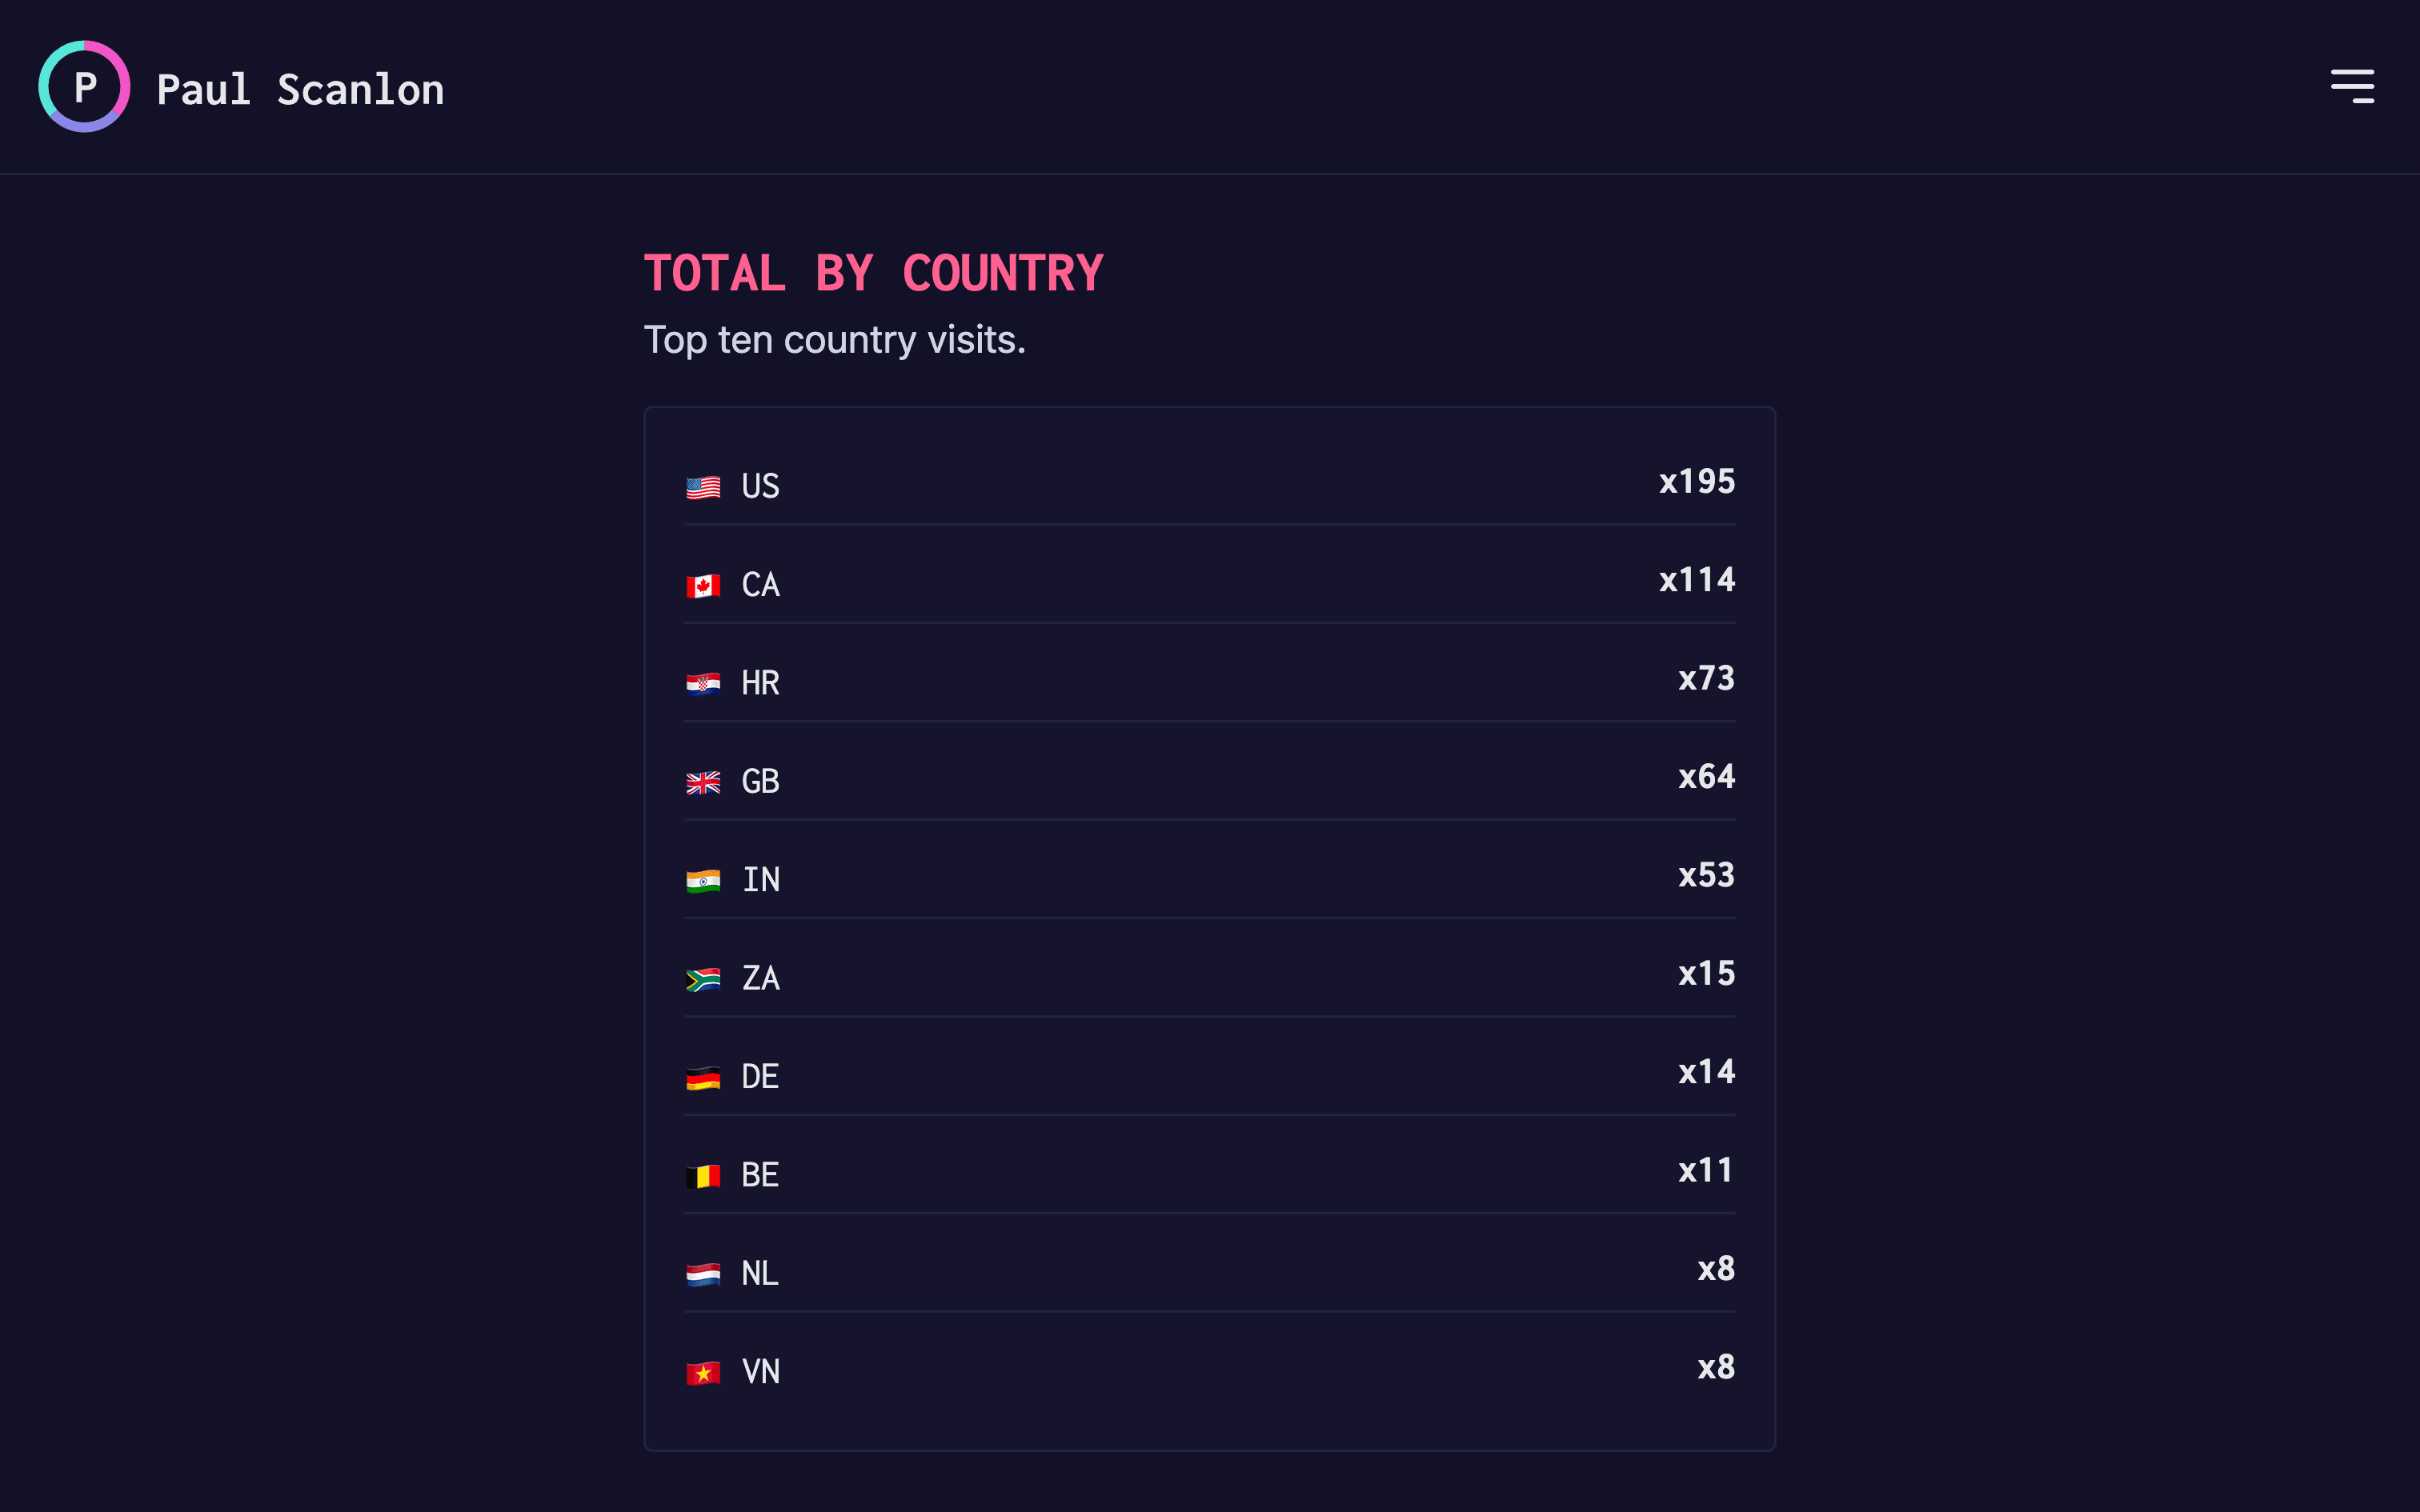Click the India flag icon

[703, 880]
